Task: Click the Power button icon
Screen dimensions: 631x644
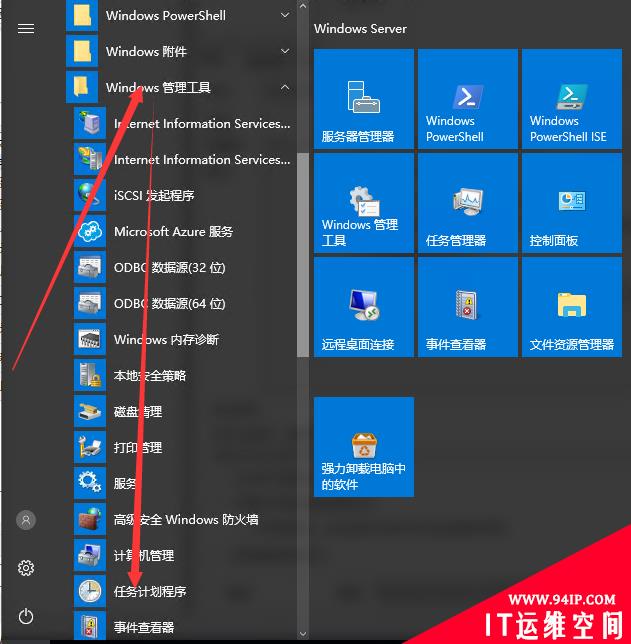Action: pyautogui.click(x=26, y=616)
